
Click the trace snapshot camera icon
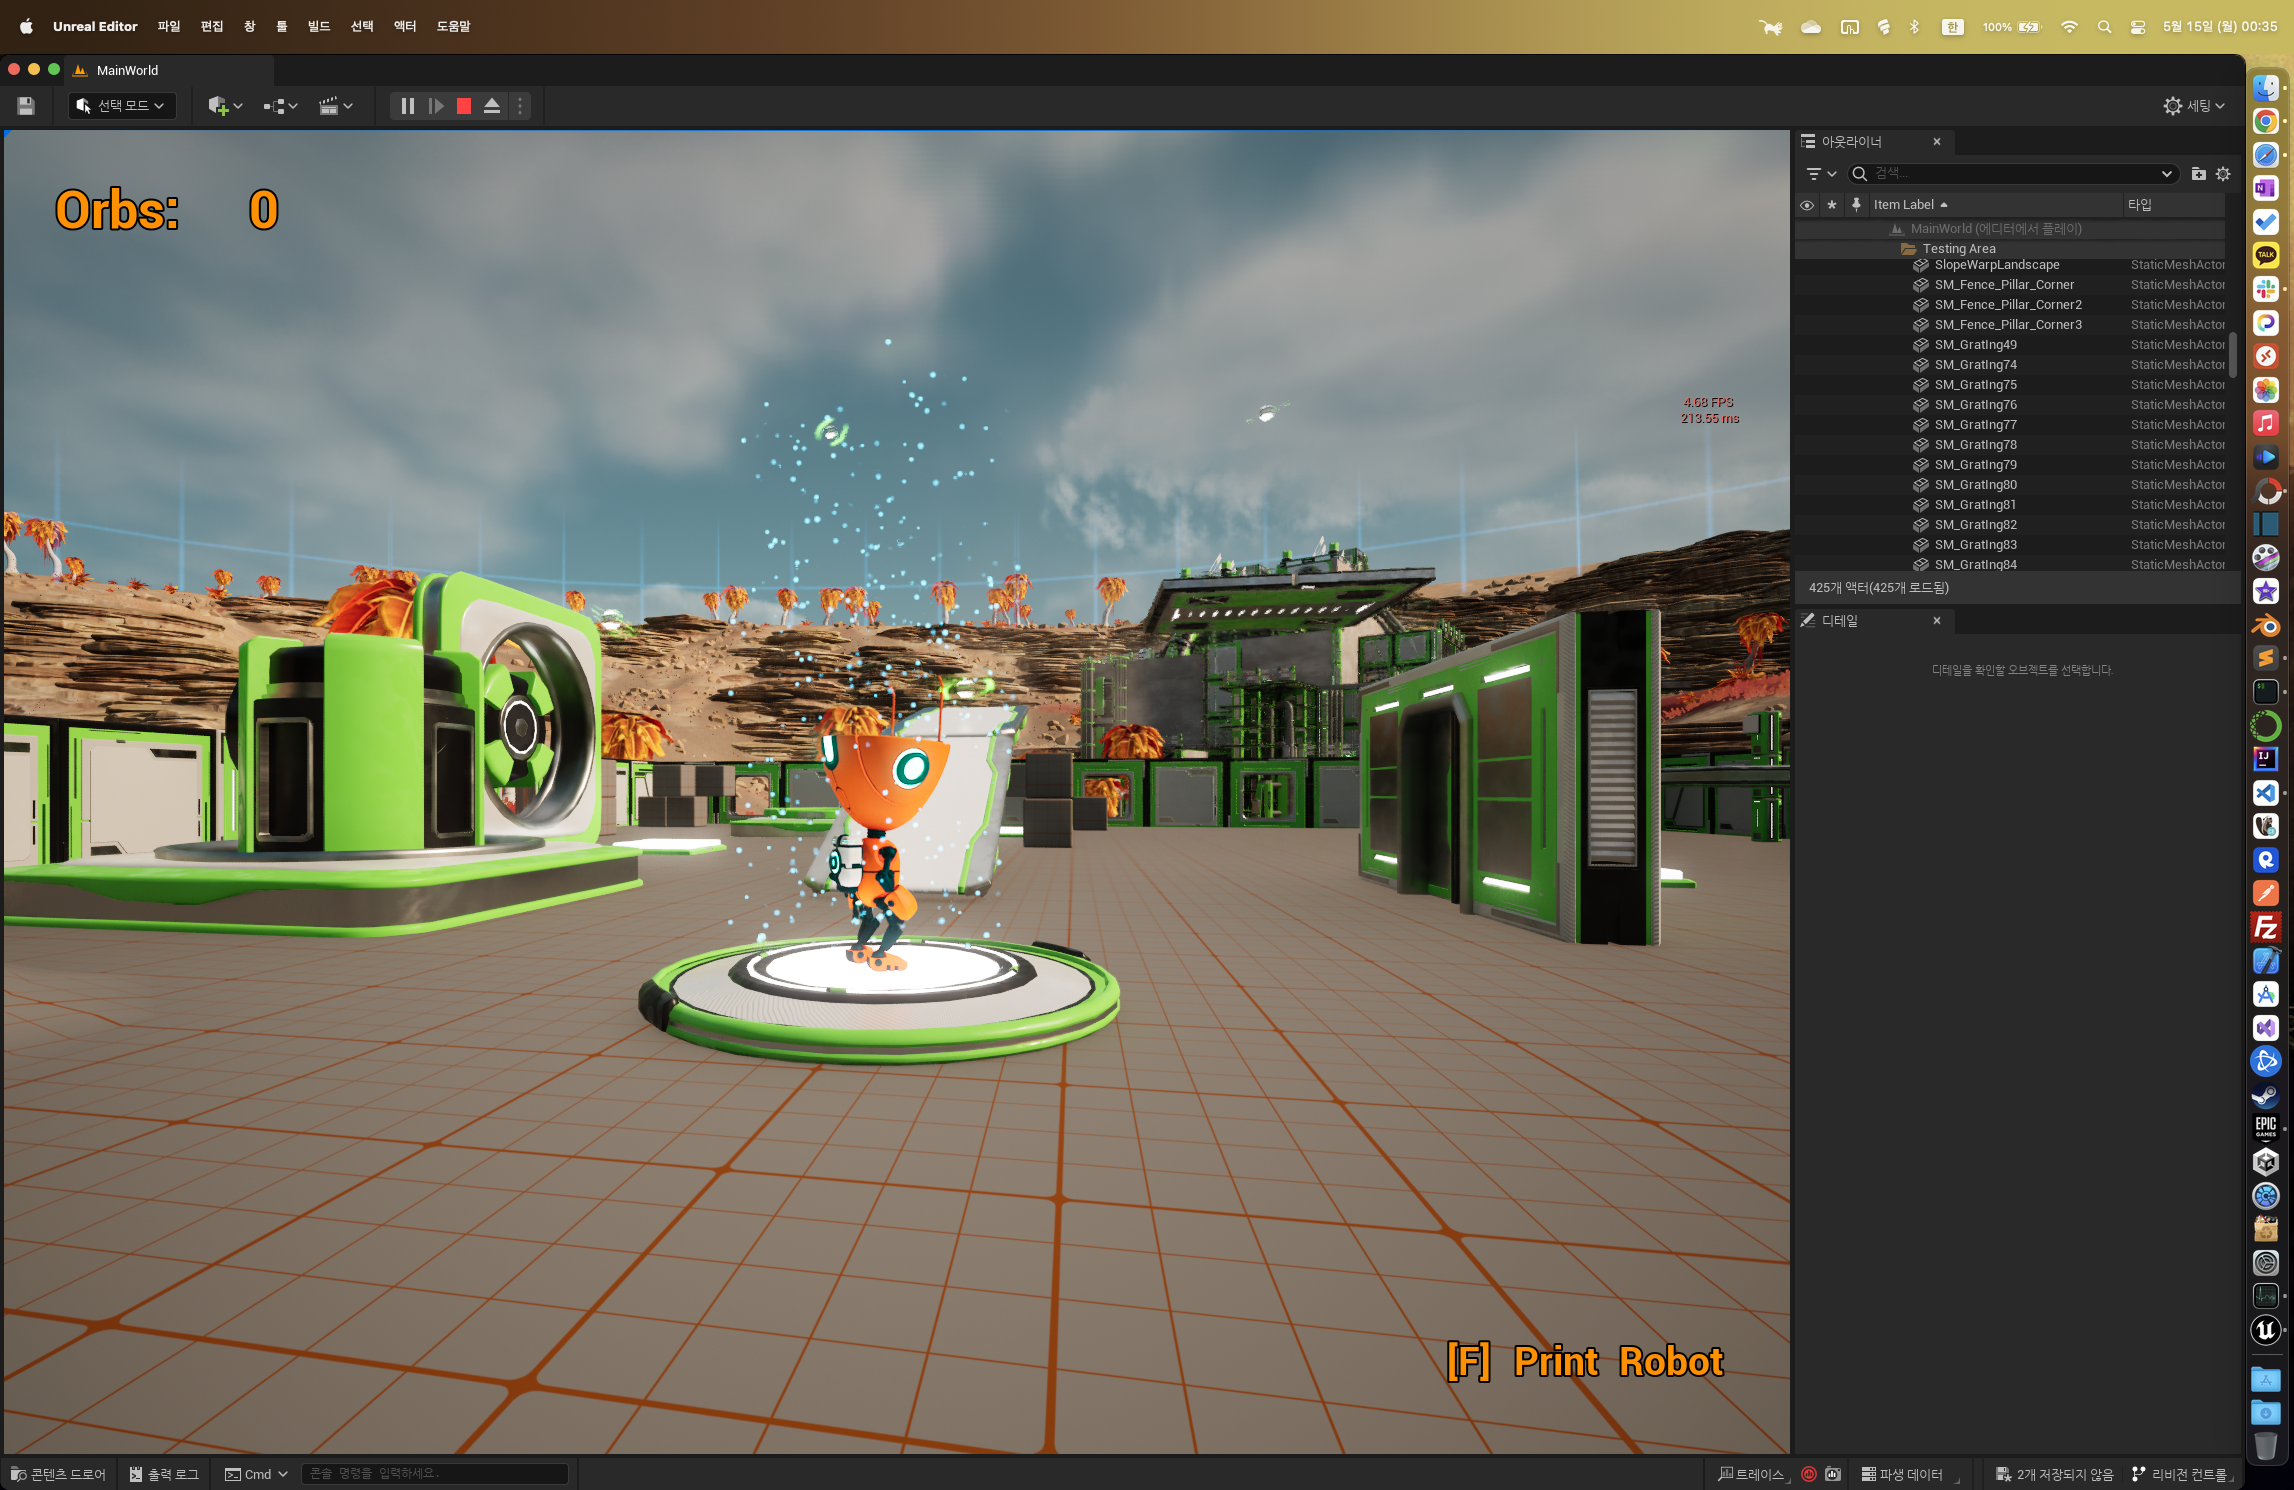coord(1833,1474)
